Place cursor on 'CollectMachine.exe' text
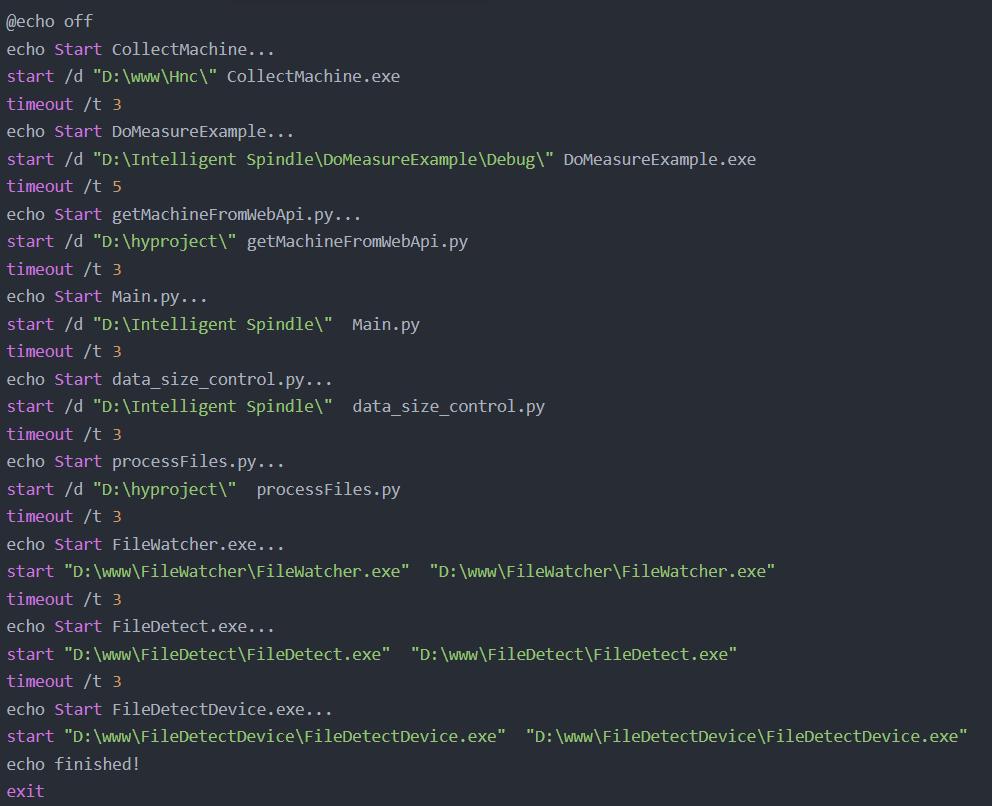 pyautogui.click(x=313, y=77)
